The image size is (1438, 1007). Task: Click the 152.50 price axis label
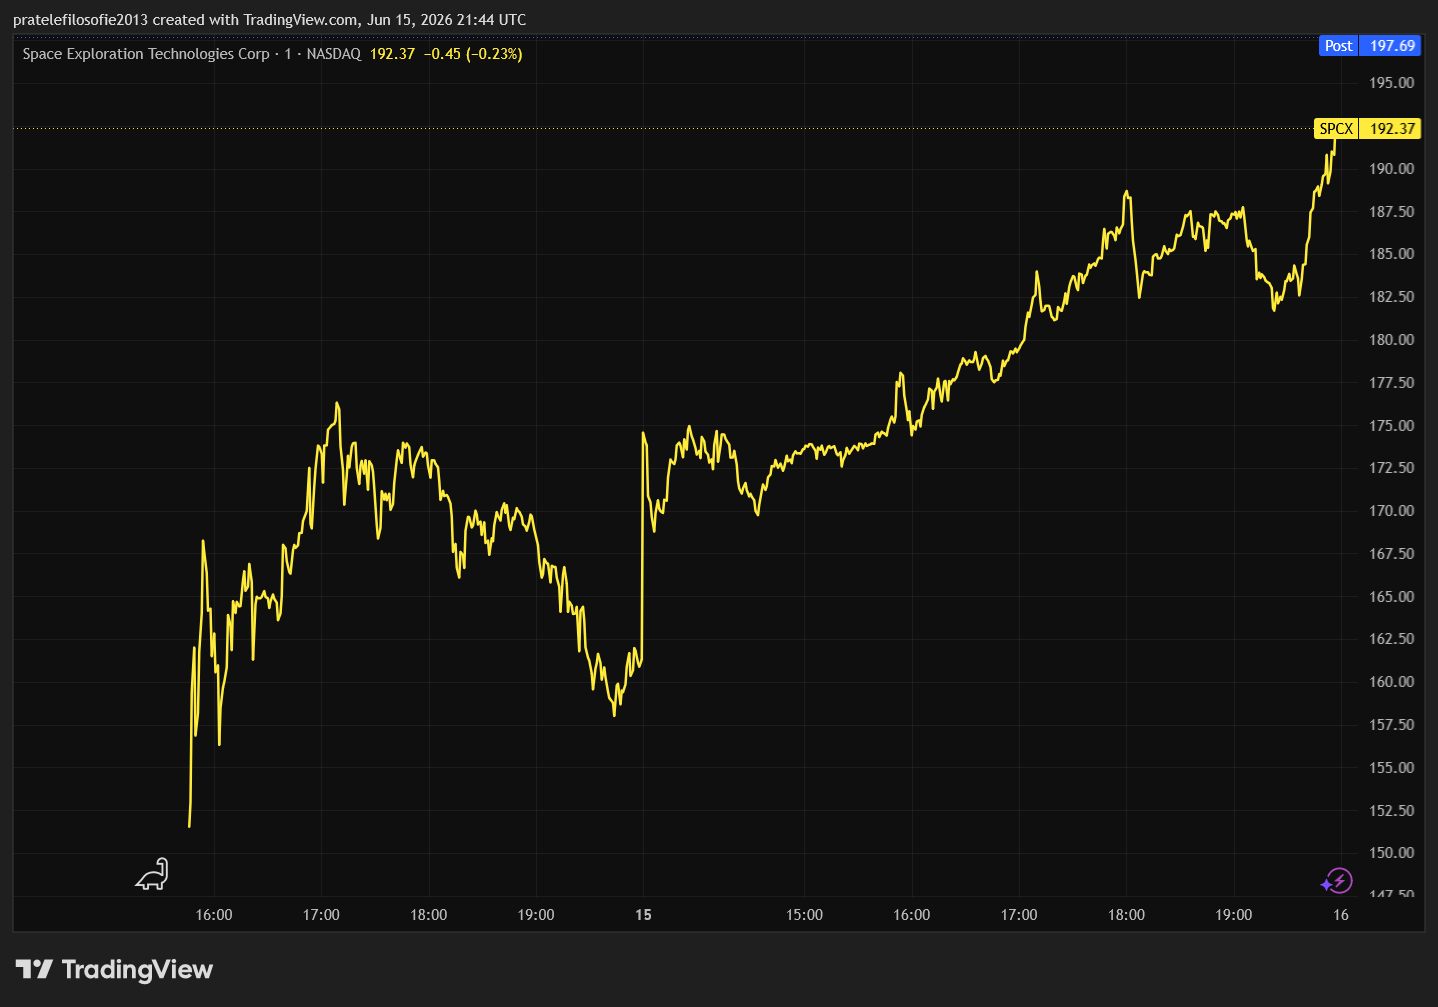point(1392,811)
